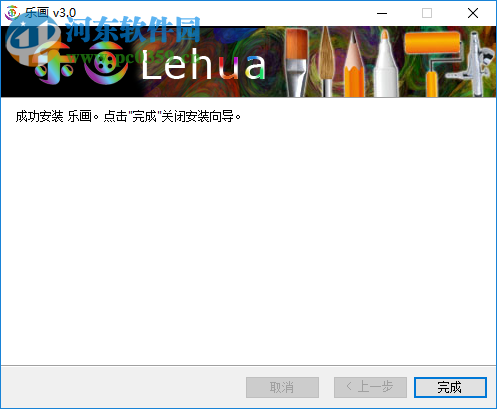497x409 pixels.
Task: Click the disabled maximize button
Action: (427, 13)
